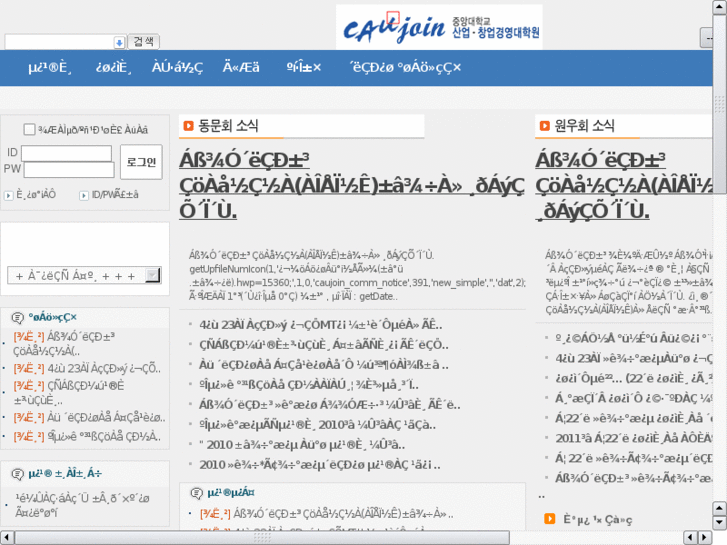727x545 pixels.
Task: Open the ID/PW find link
Action: click(115, 195)
